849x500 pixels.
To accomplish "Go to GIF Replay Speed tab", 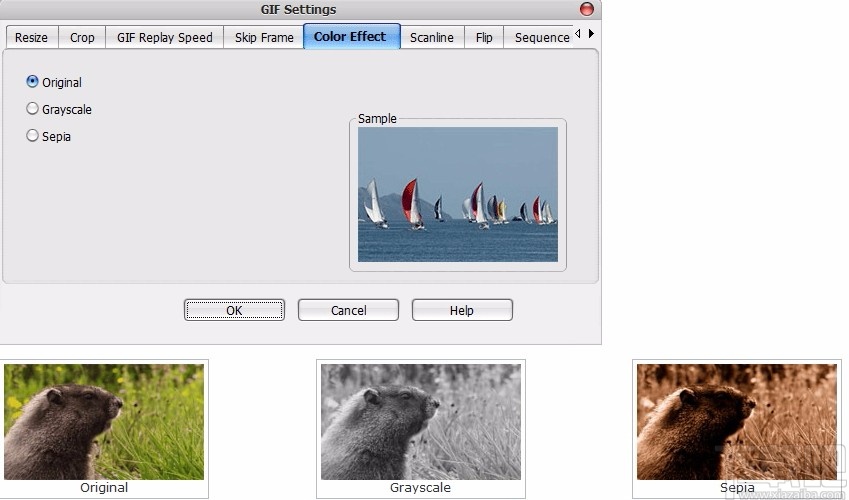I will click(x=165, y=37).
